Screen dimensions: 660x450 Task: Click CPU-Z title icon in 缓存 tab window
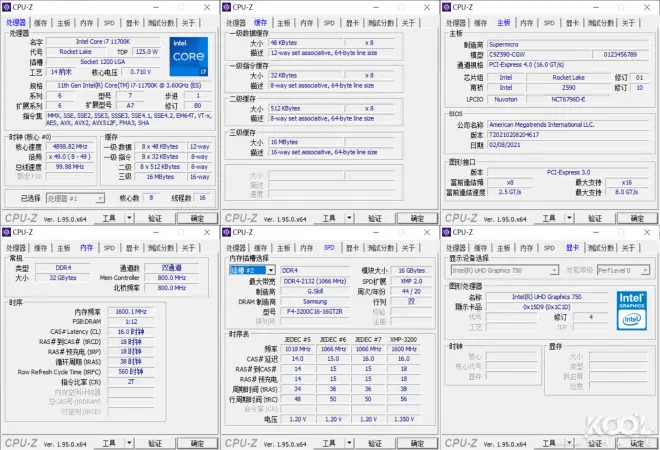coord(228,6)
